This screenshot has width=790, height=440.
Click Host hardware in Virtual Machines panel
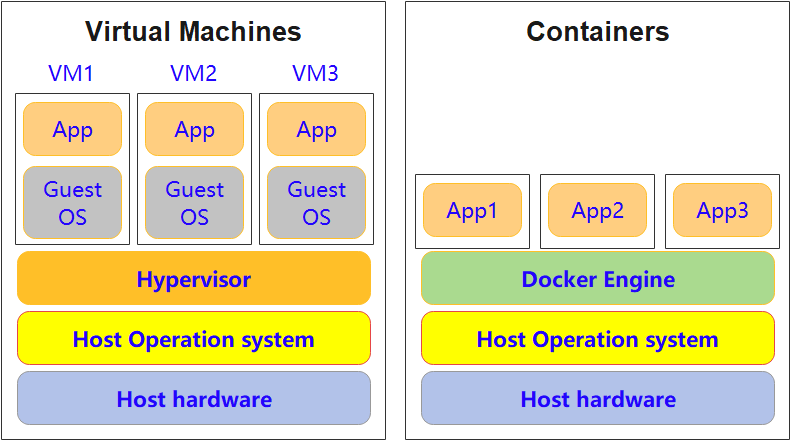pyautogui.click(x=194, y=398)
